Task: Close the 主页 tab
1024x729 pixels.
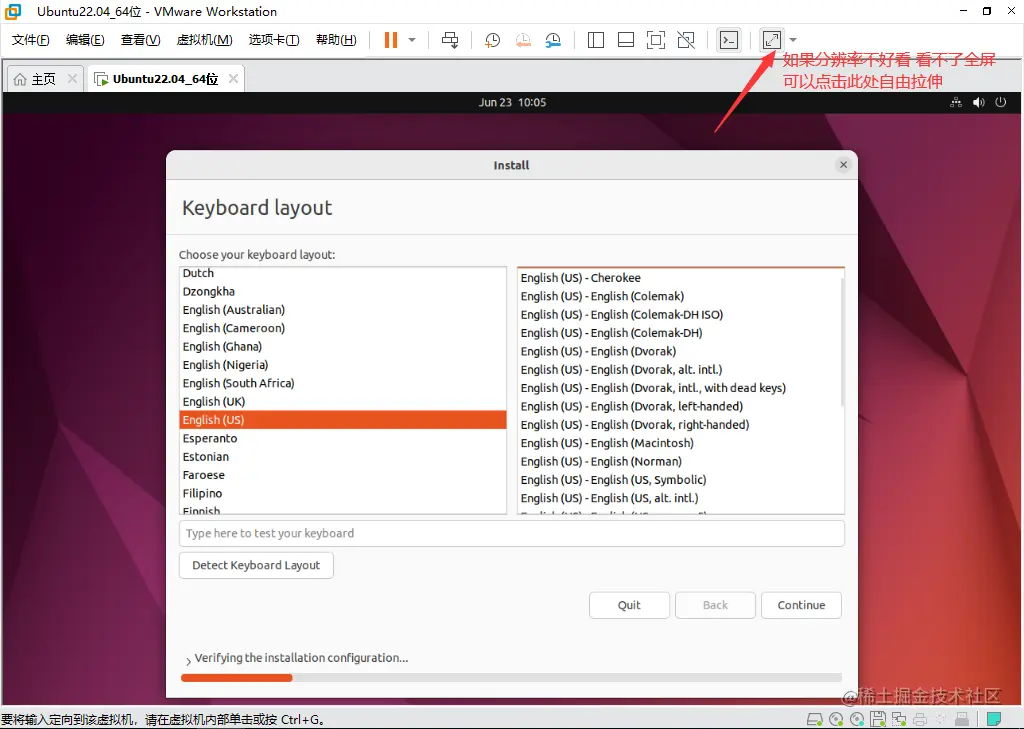Action: click(x=72, y=78)
